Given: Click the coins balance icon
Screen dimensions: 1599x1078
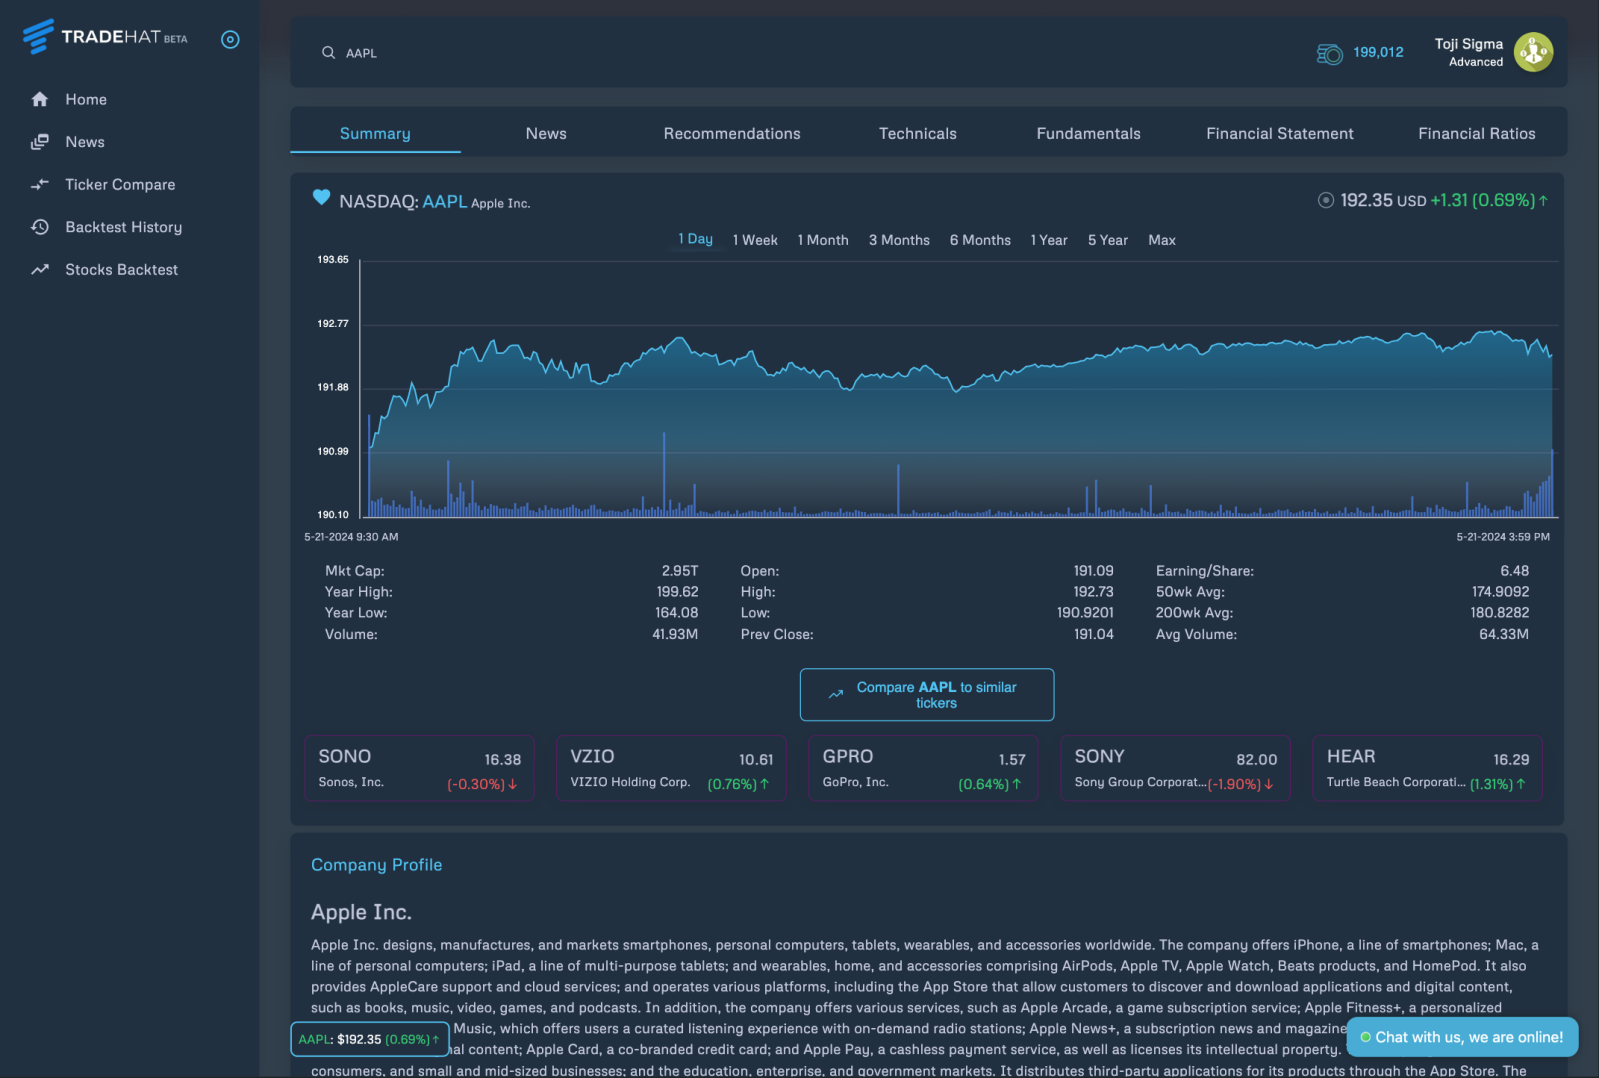Looking at the screenshot, I should (x=1329, y=53).
